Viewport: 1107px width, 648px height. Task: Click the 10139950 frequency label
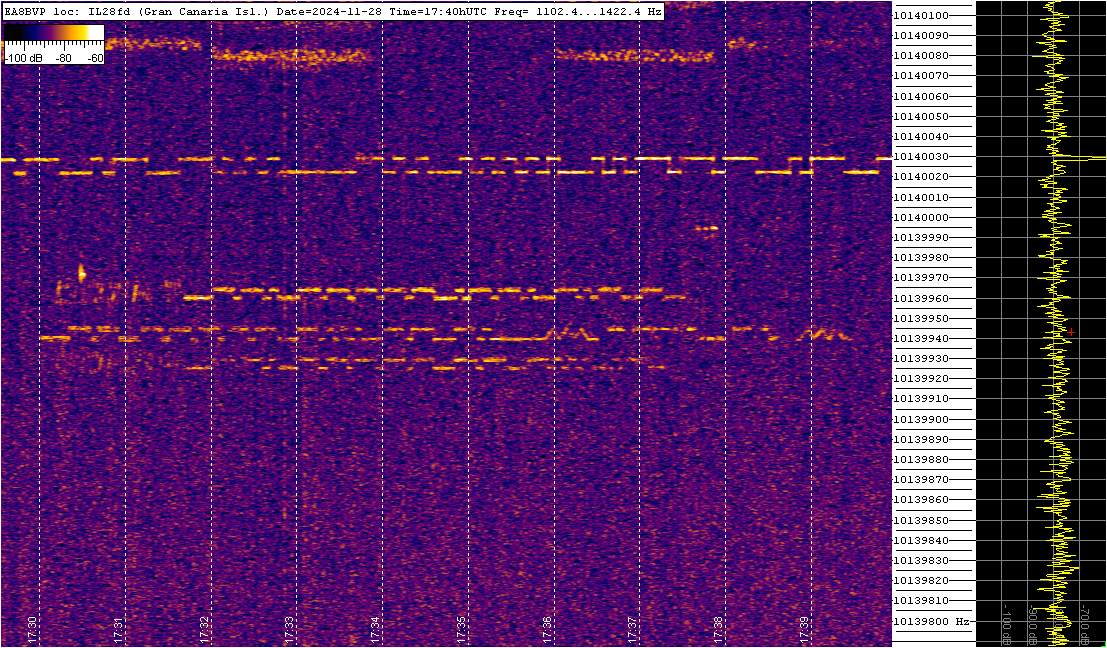[921, 318]
